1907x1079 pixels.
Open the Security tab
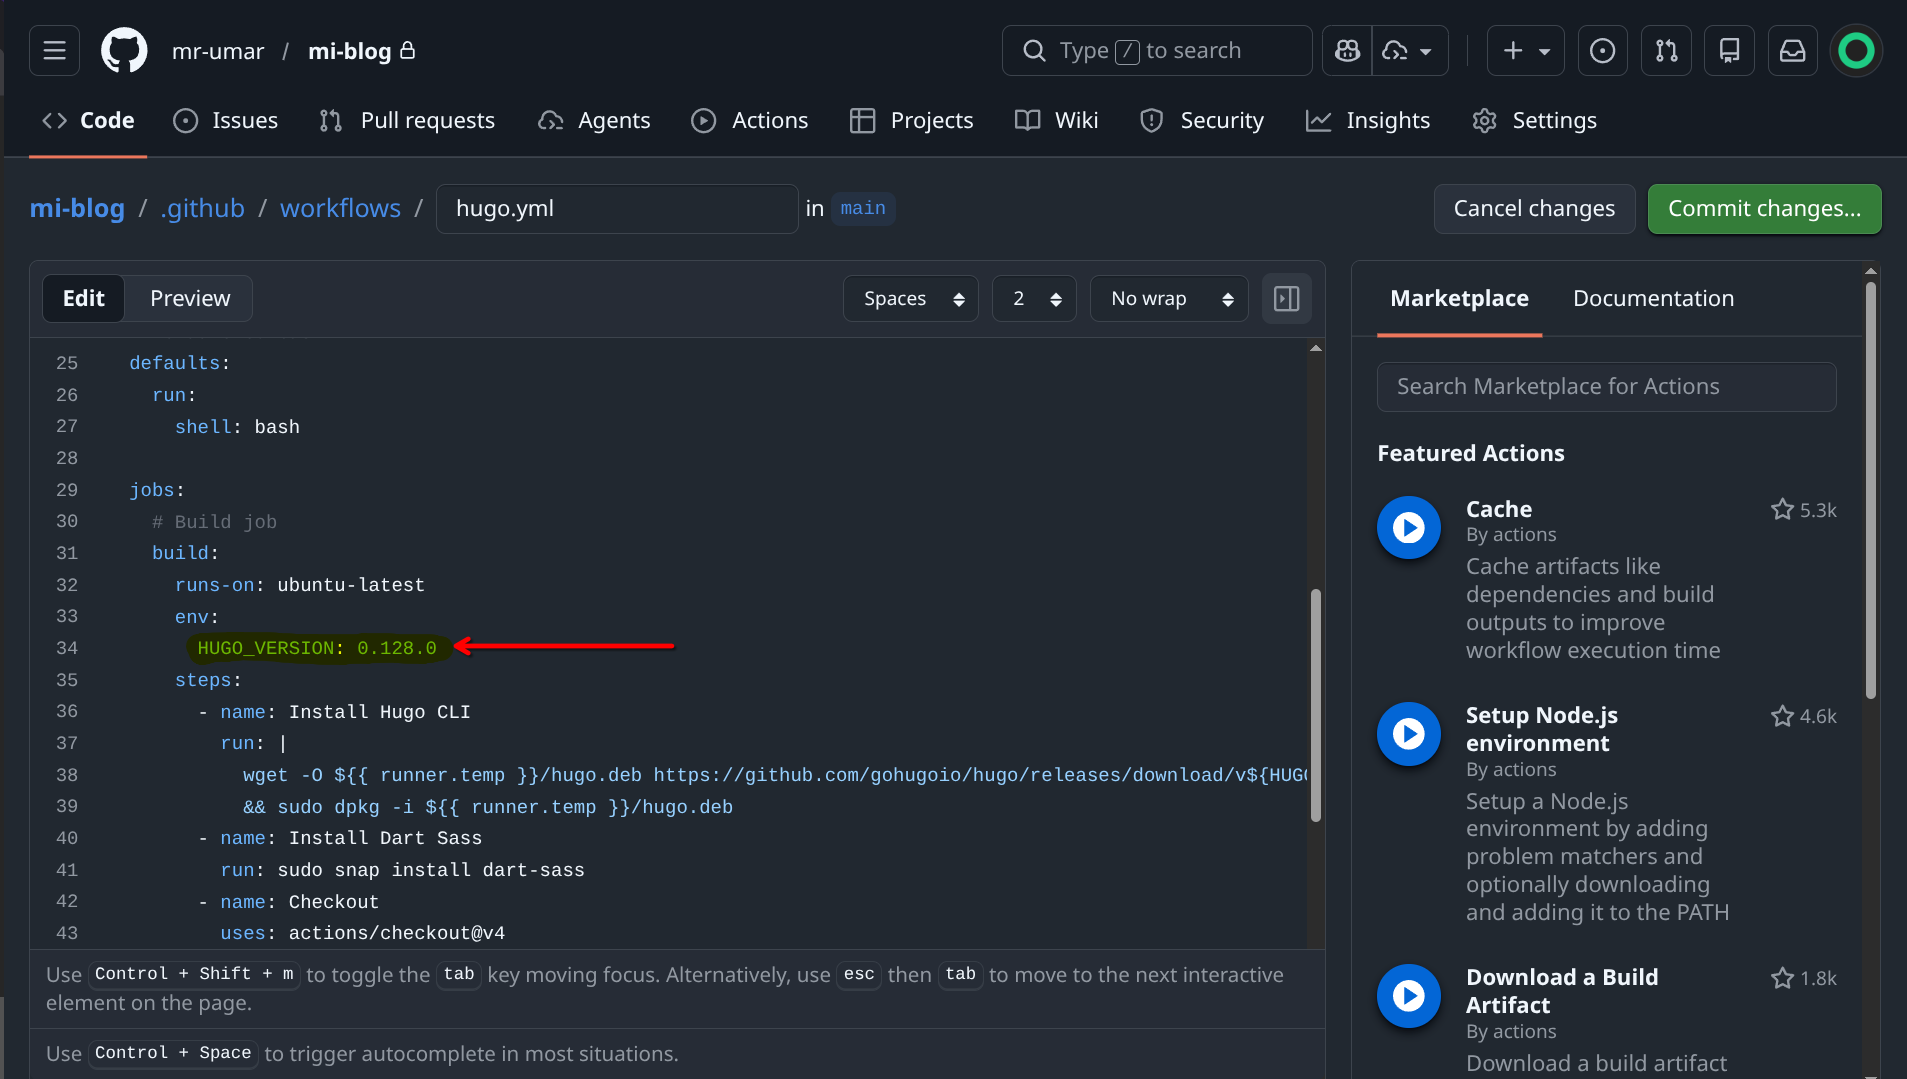[x=1202, y=120]
